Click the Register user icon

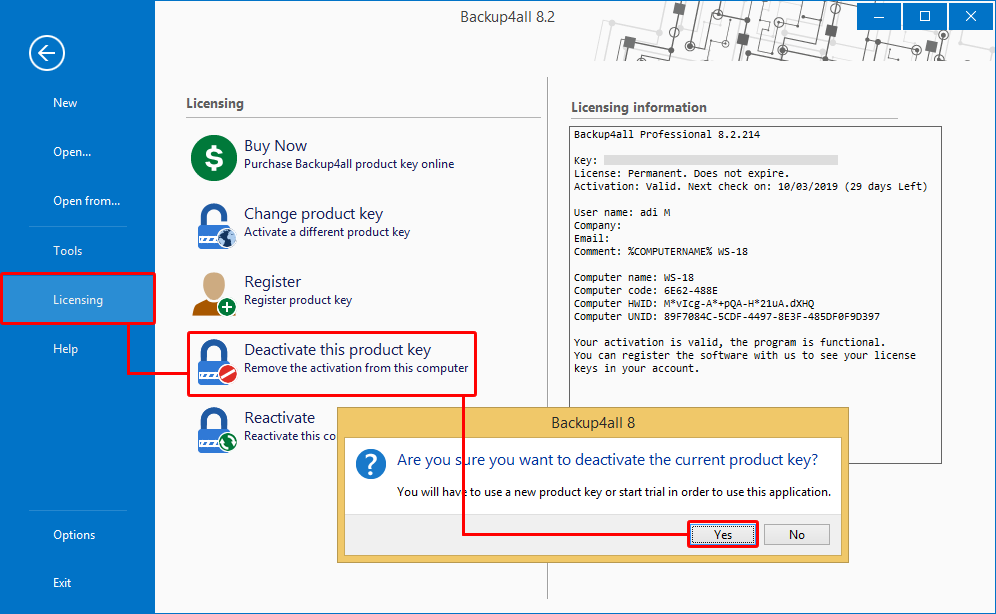(213, 293)
